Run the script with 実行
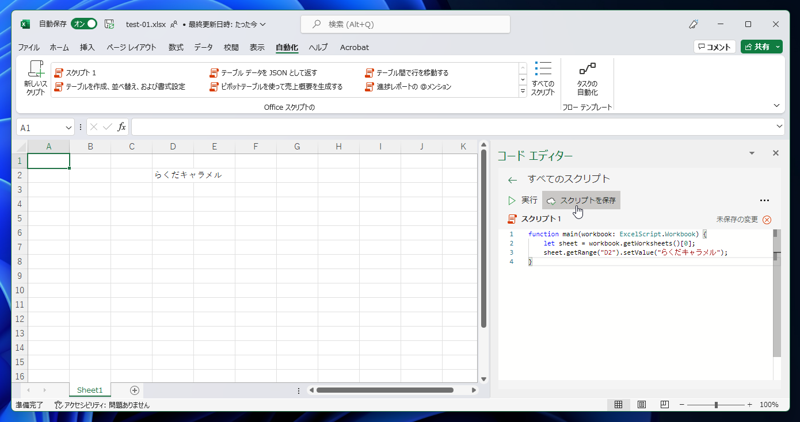This screenshot has width=800, height=422. 522,201
